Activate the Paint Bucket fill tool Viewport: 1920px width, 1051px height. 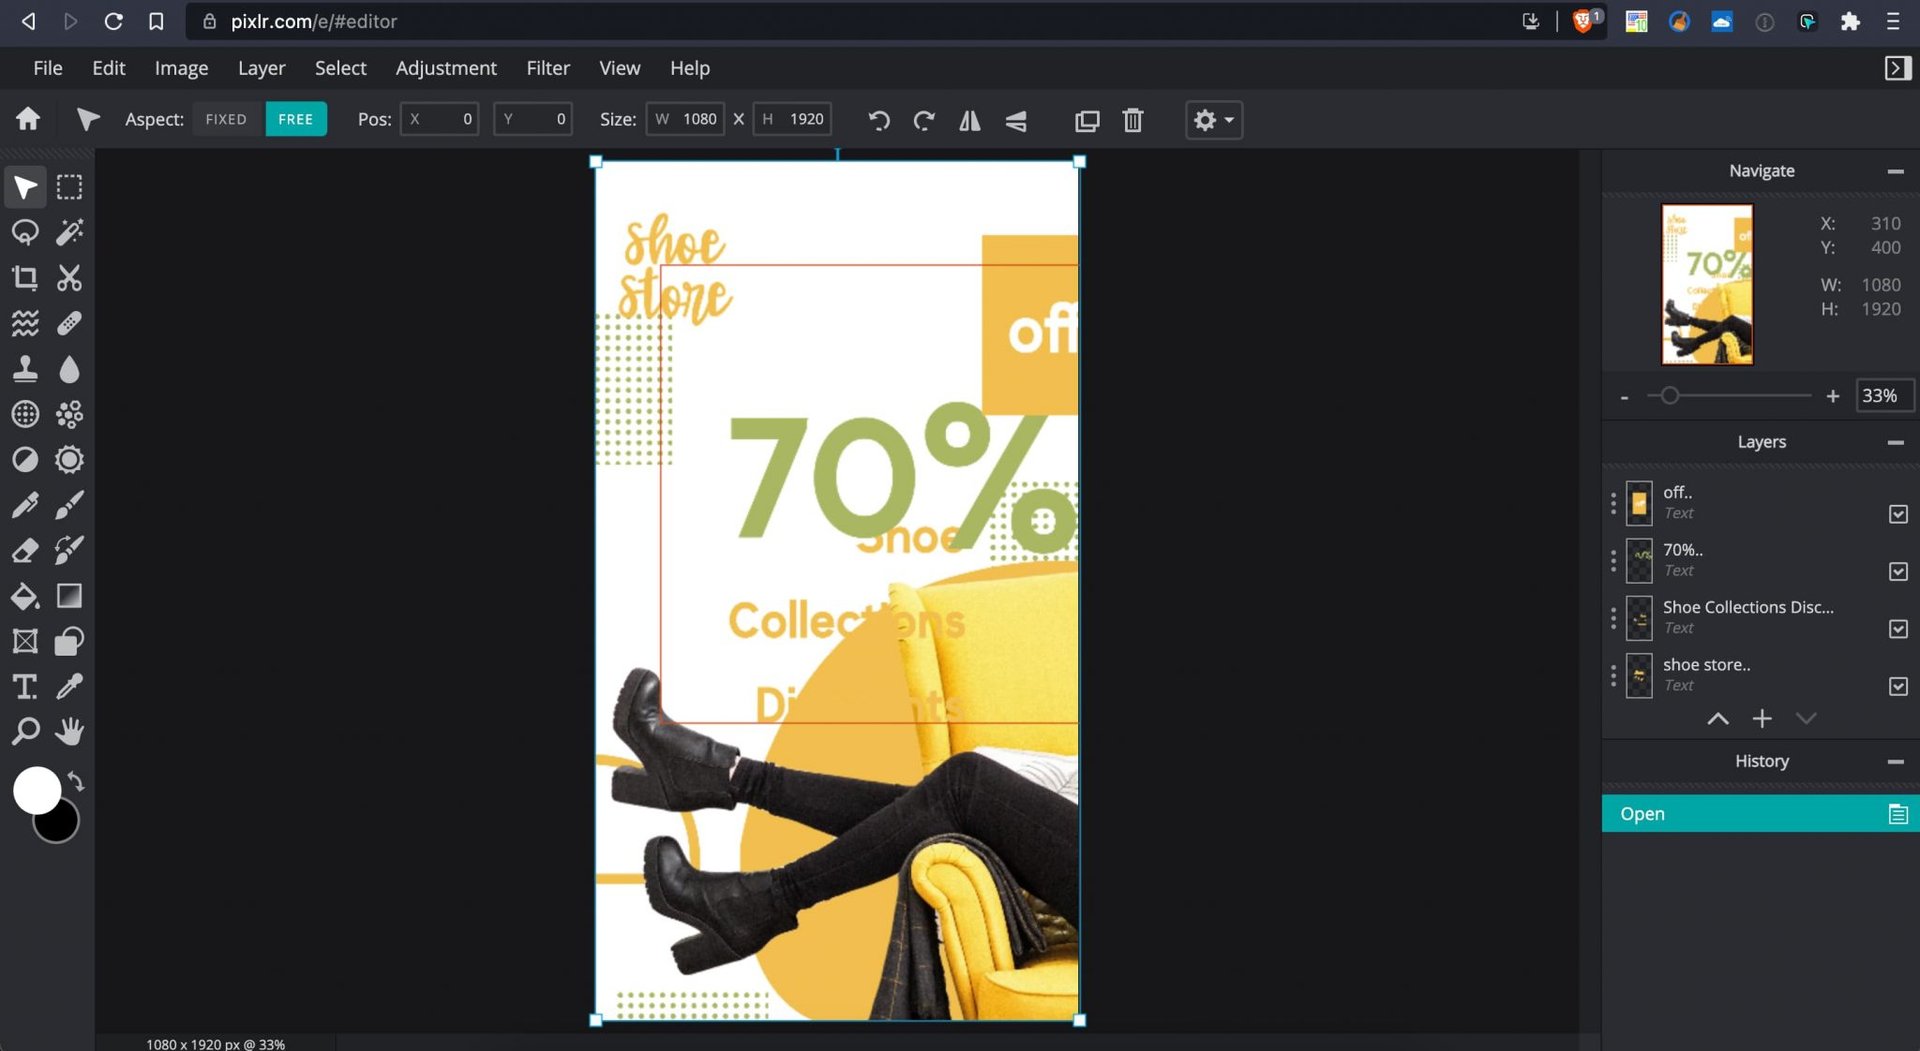[25, 596]
